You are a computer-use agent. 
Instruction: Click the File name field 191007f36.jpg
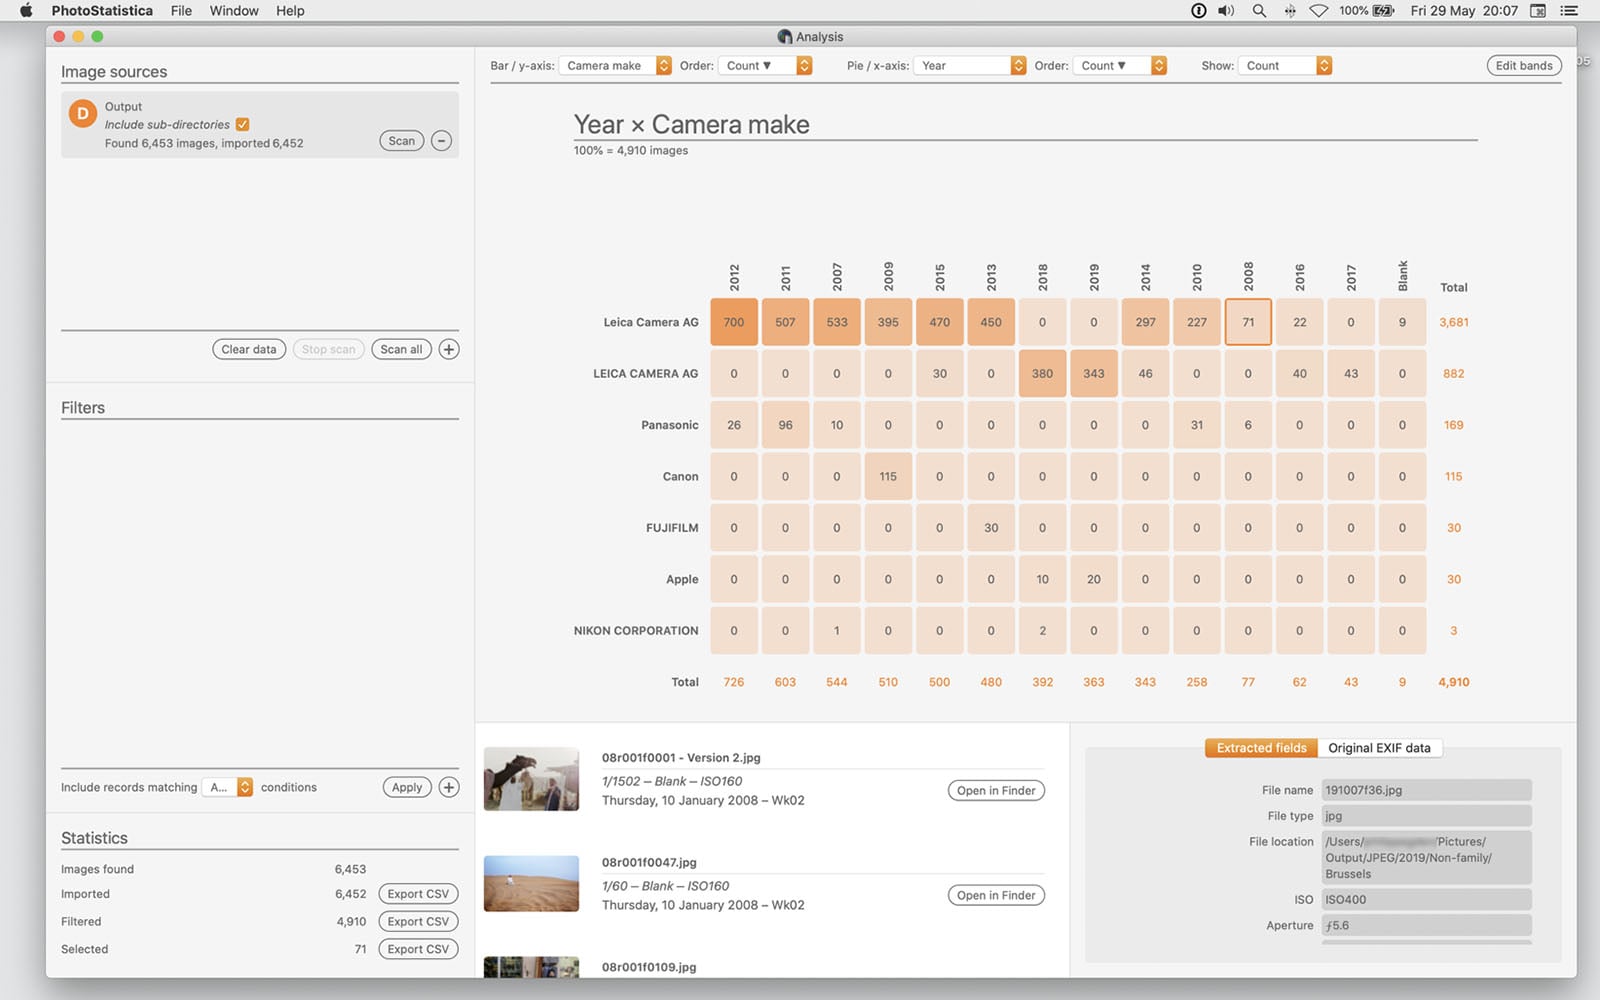(1426, 790)
